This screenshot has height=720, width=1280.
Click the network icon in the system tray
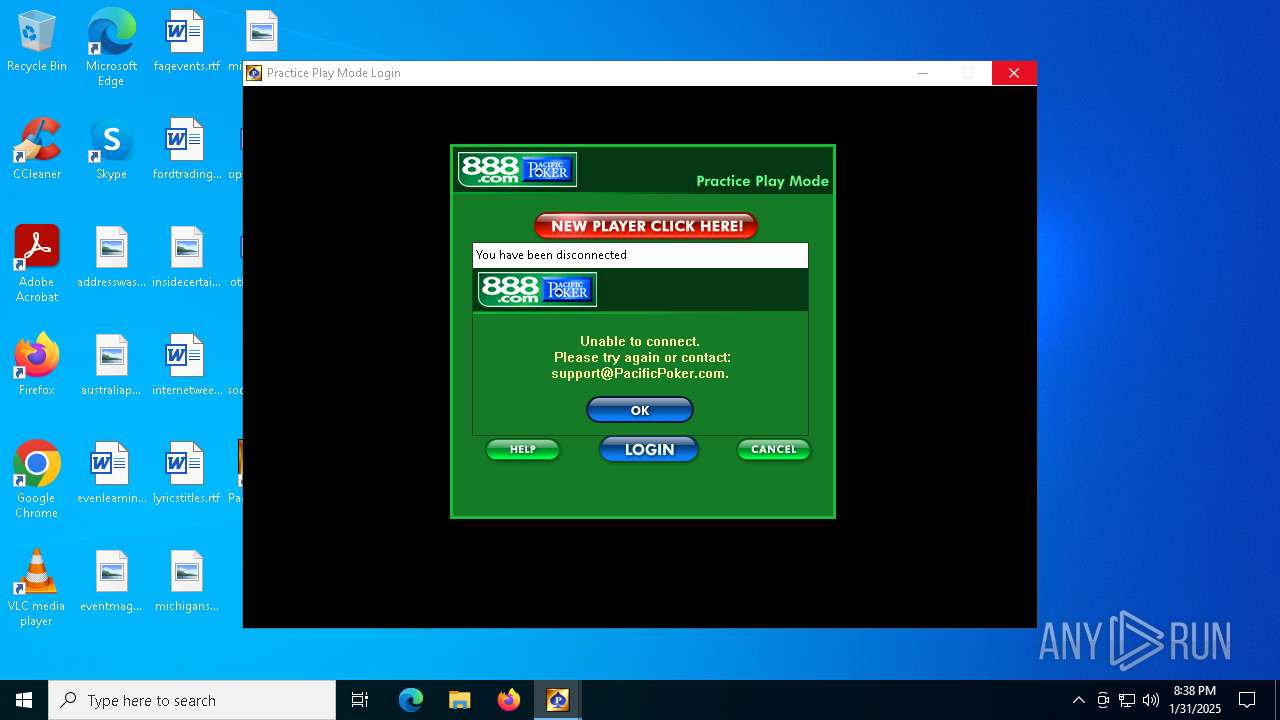(x=1127, y=700)
